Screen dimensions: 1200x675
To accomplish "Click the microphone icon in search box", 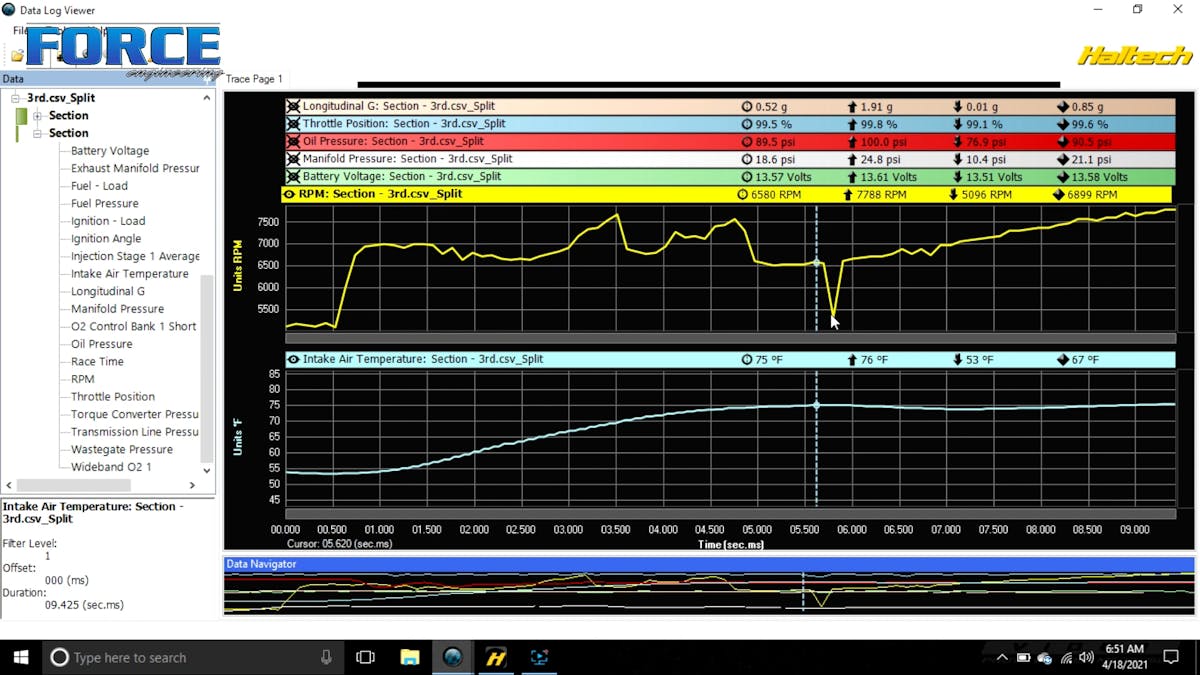I will pyautogui.click(x=326, y=657).
